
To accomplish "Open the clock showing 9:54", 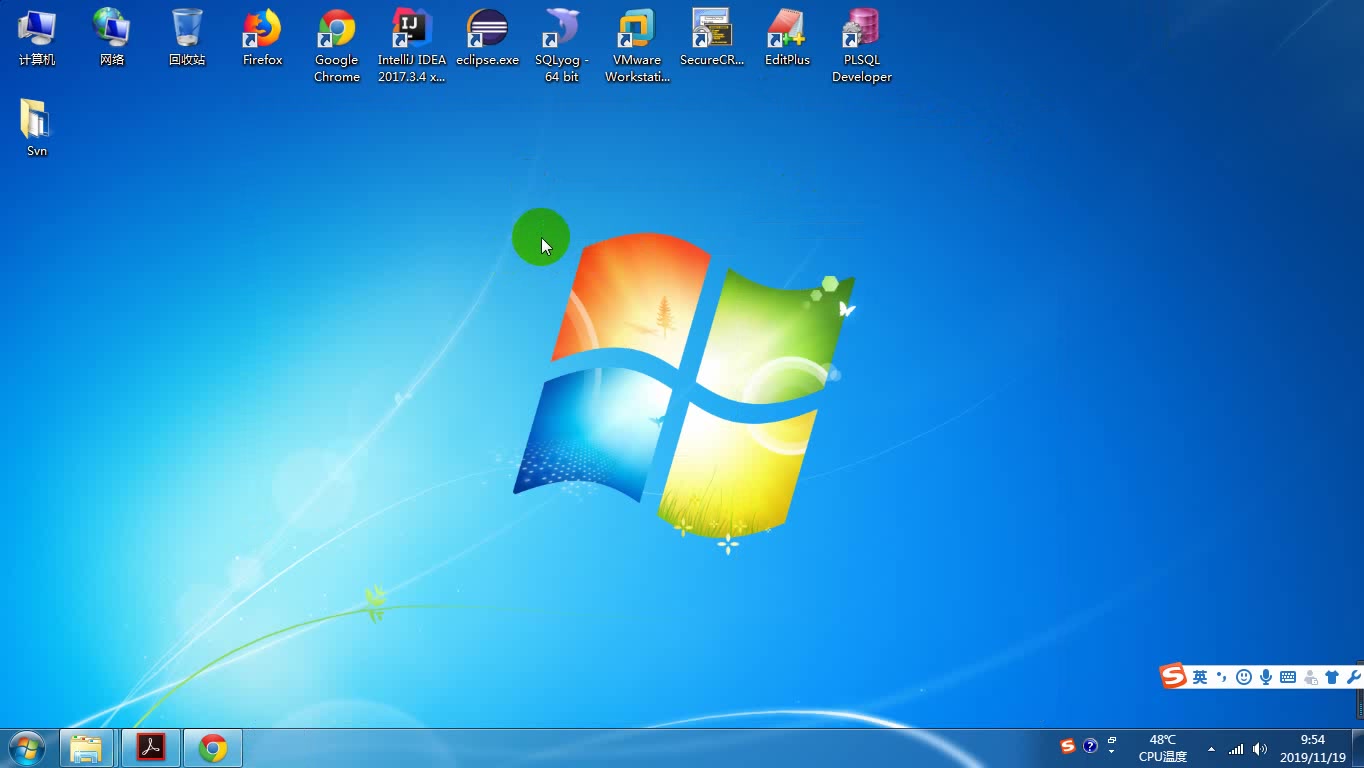I will 1313,748.
